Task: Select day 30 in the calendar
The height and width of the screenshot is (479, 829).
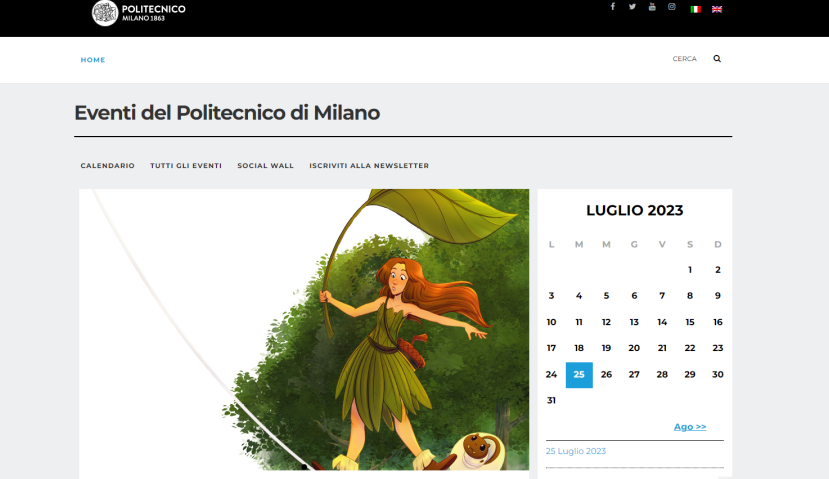Action: [717, 374]
